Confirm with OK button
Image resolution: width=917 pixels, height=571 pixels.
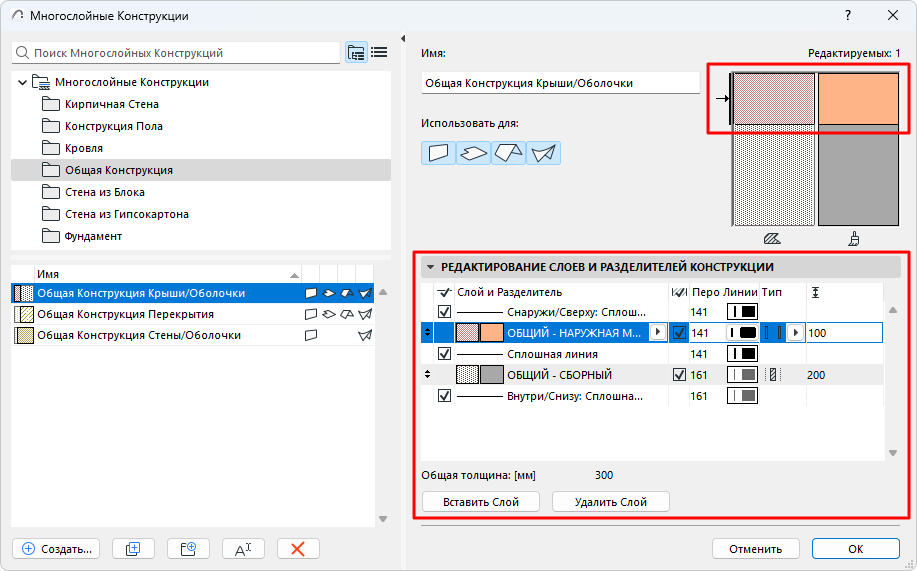tap(856, 549)
